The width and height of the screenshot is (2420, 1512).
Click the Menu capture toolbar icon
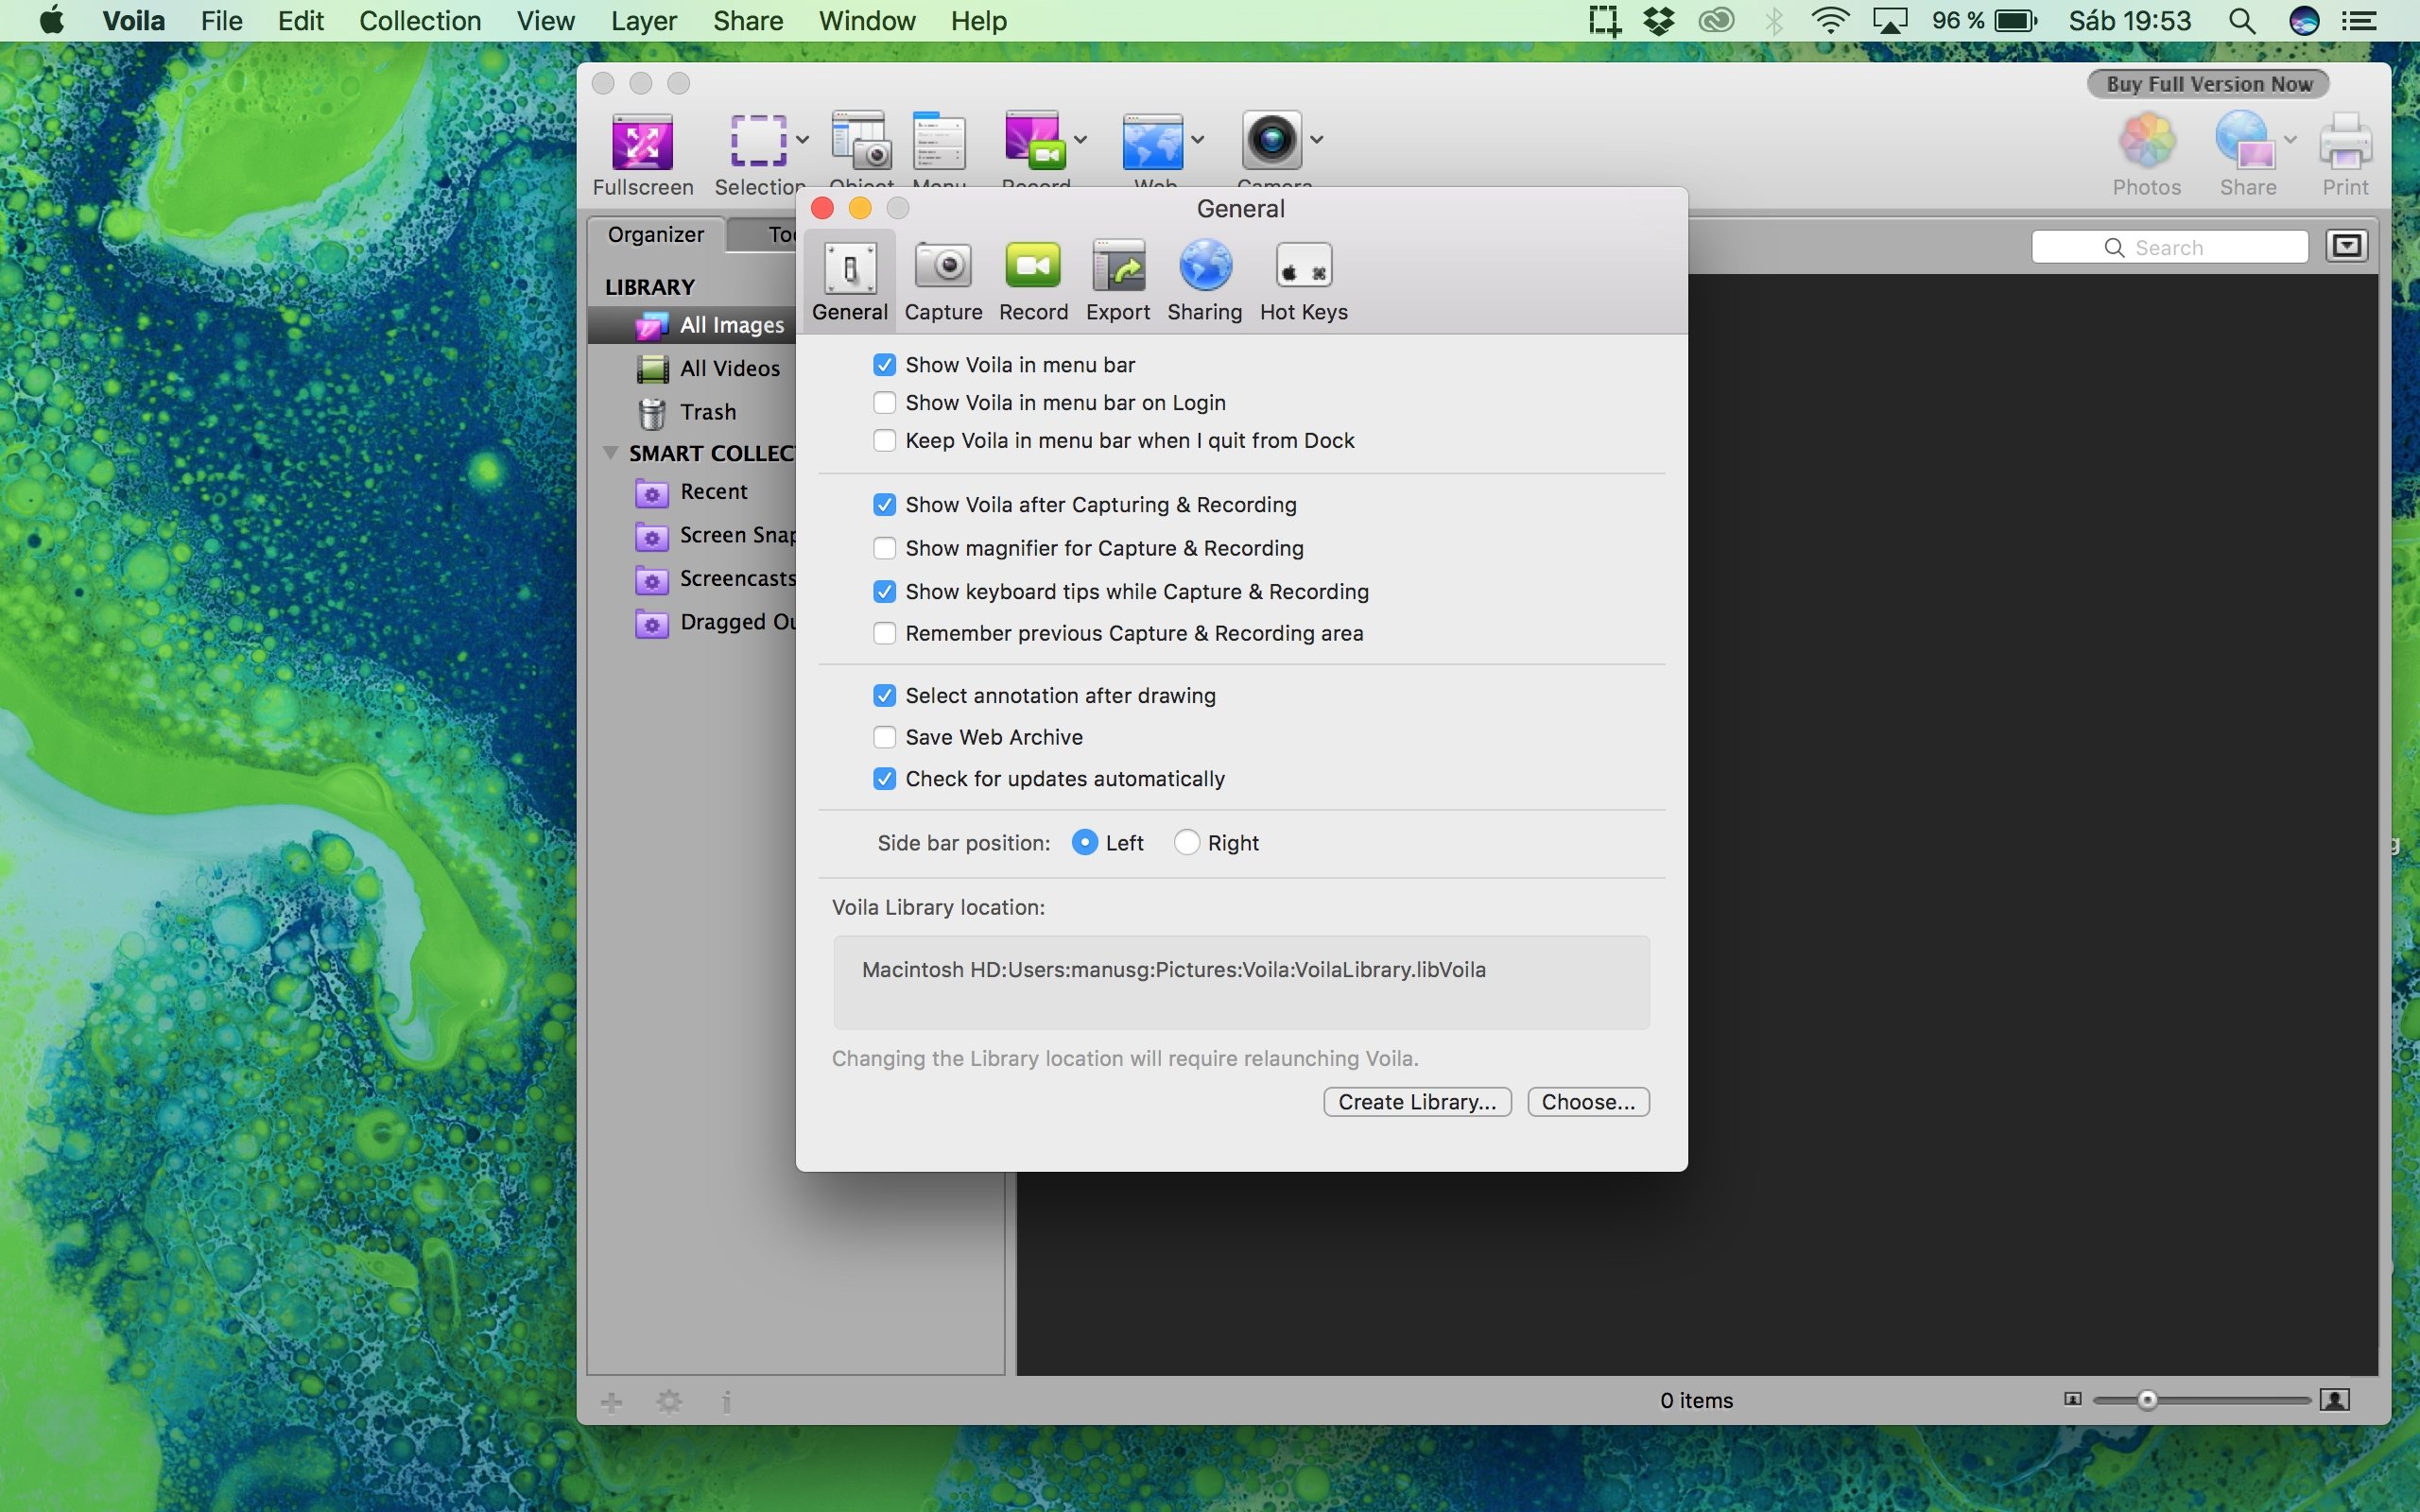pyautogui.click(x=939, y=141)
